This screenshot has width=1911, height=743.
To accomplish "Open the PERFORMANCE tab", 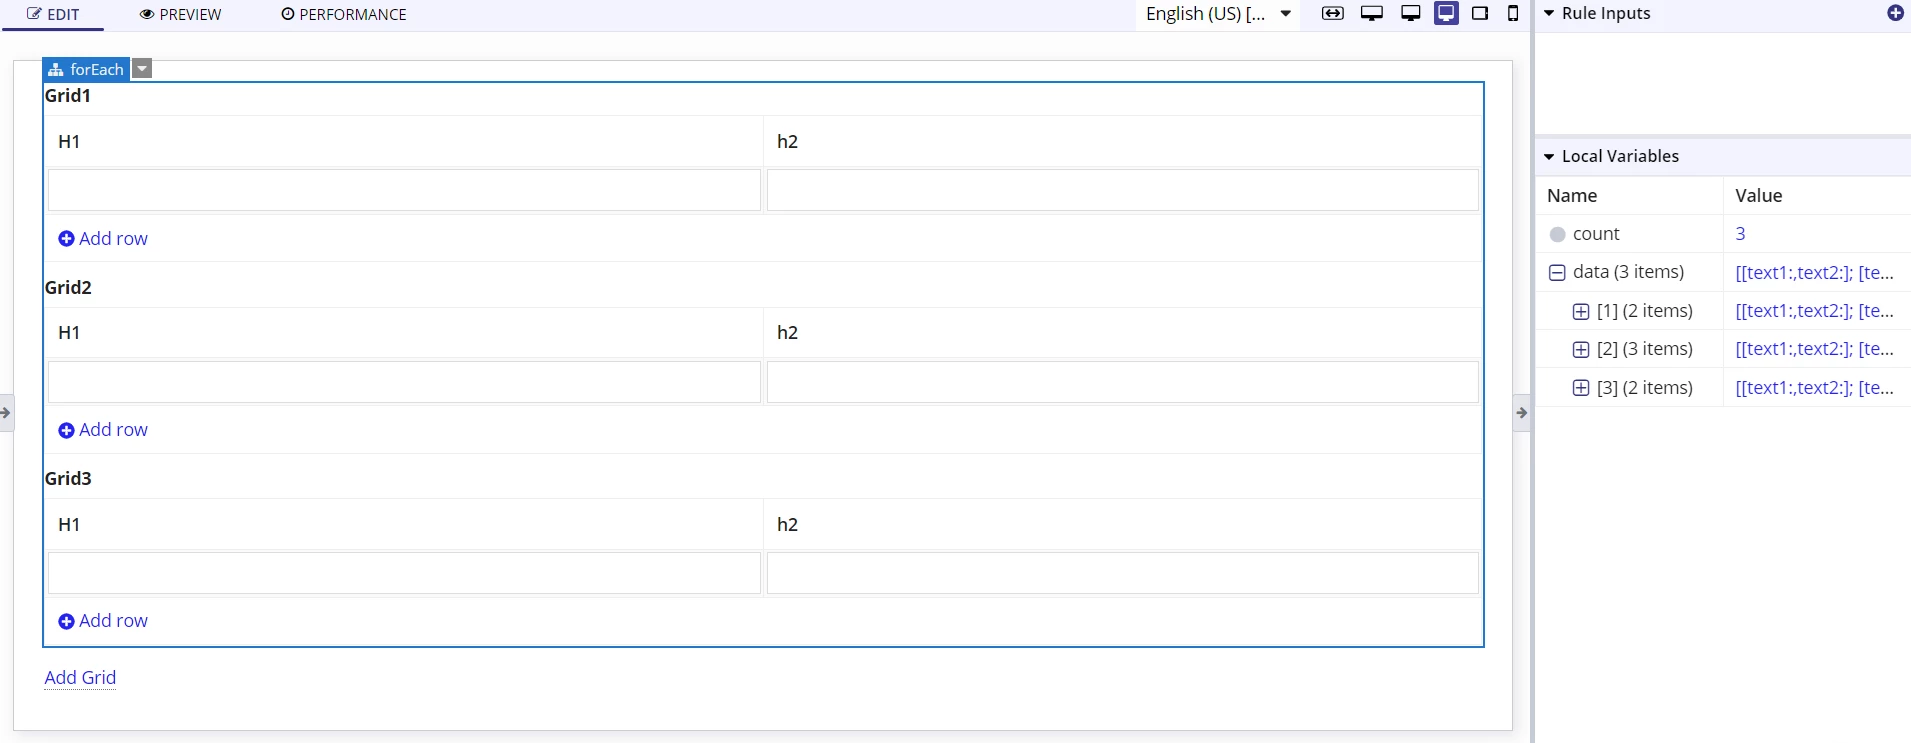I will coord(344,15).
